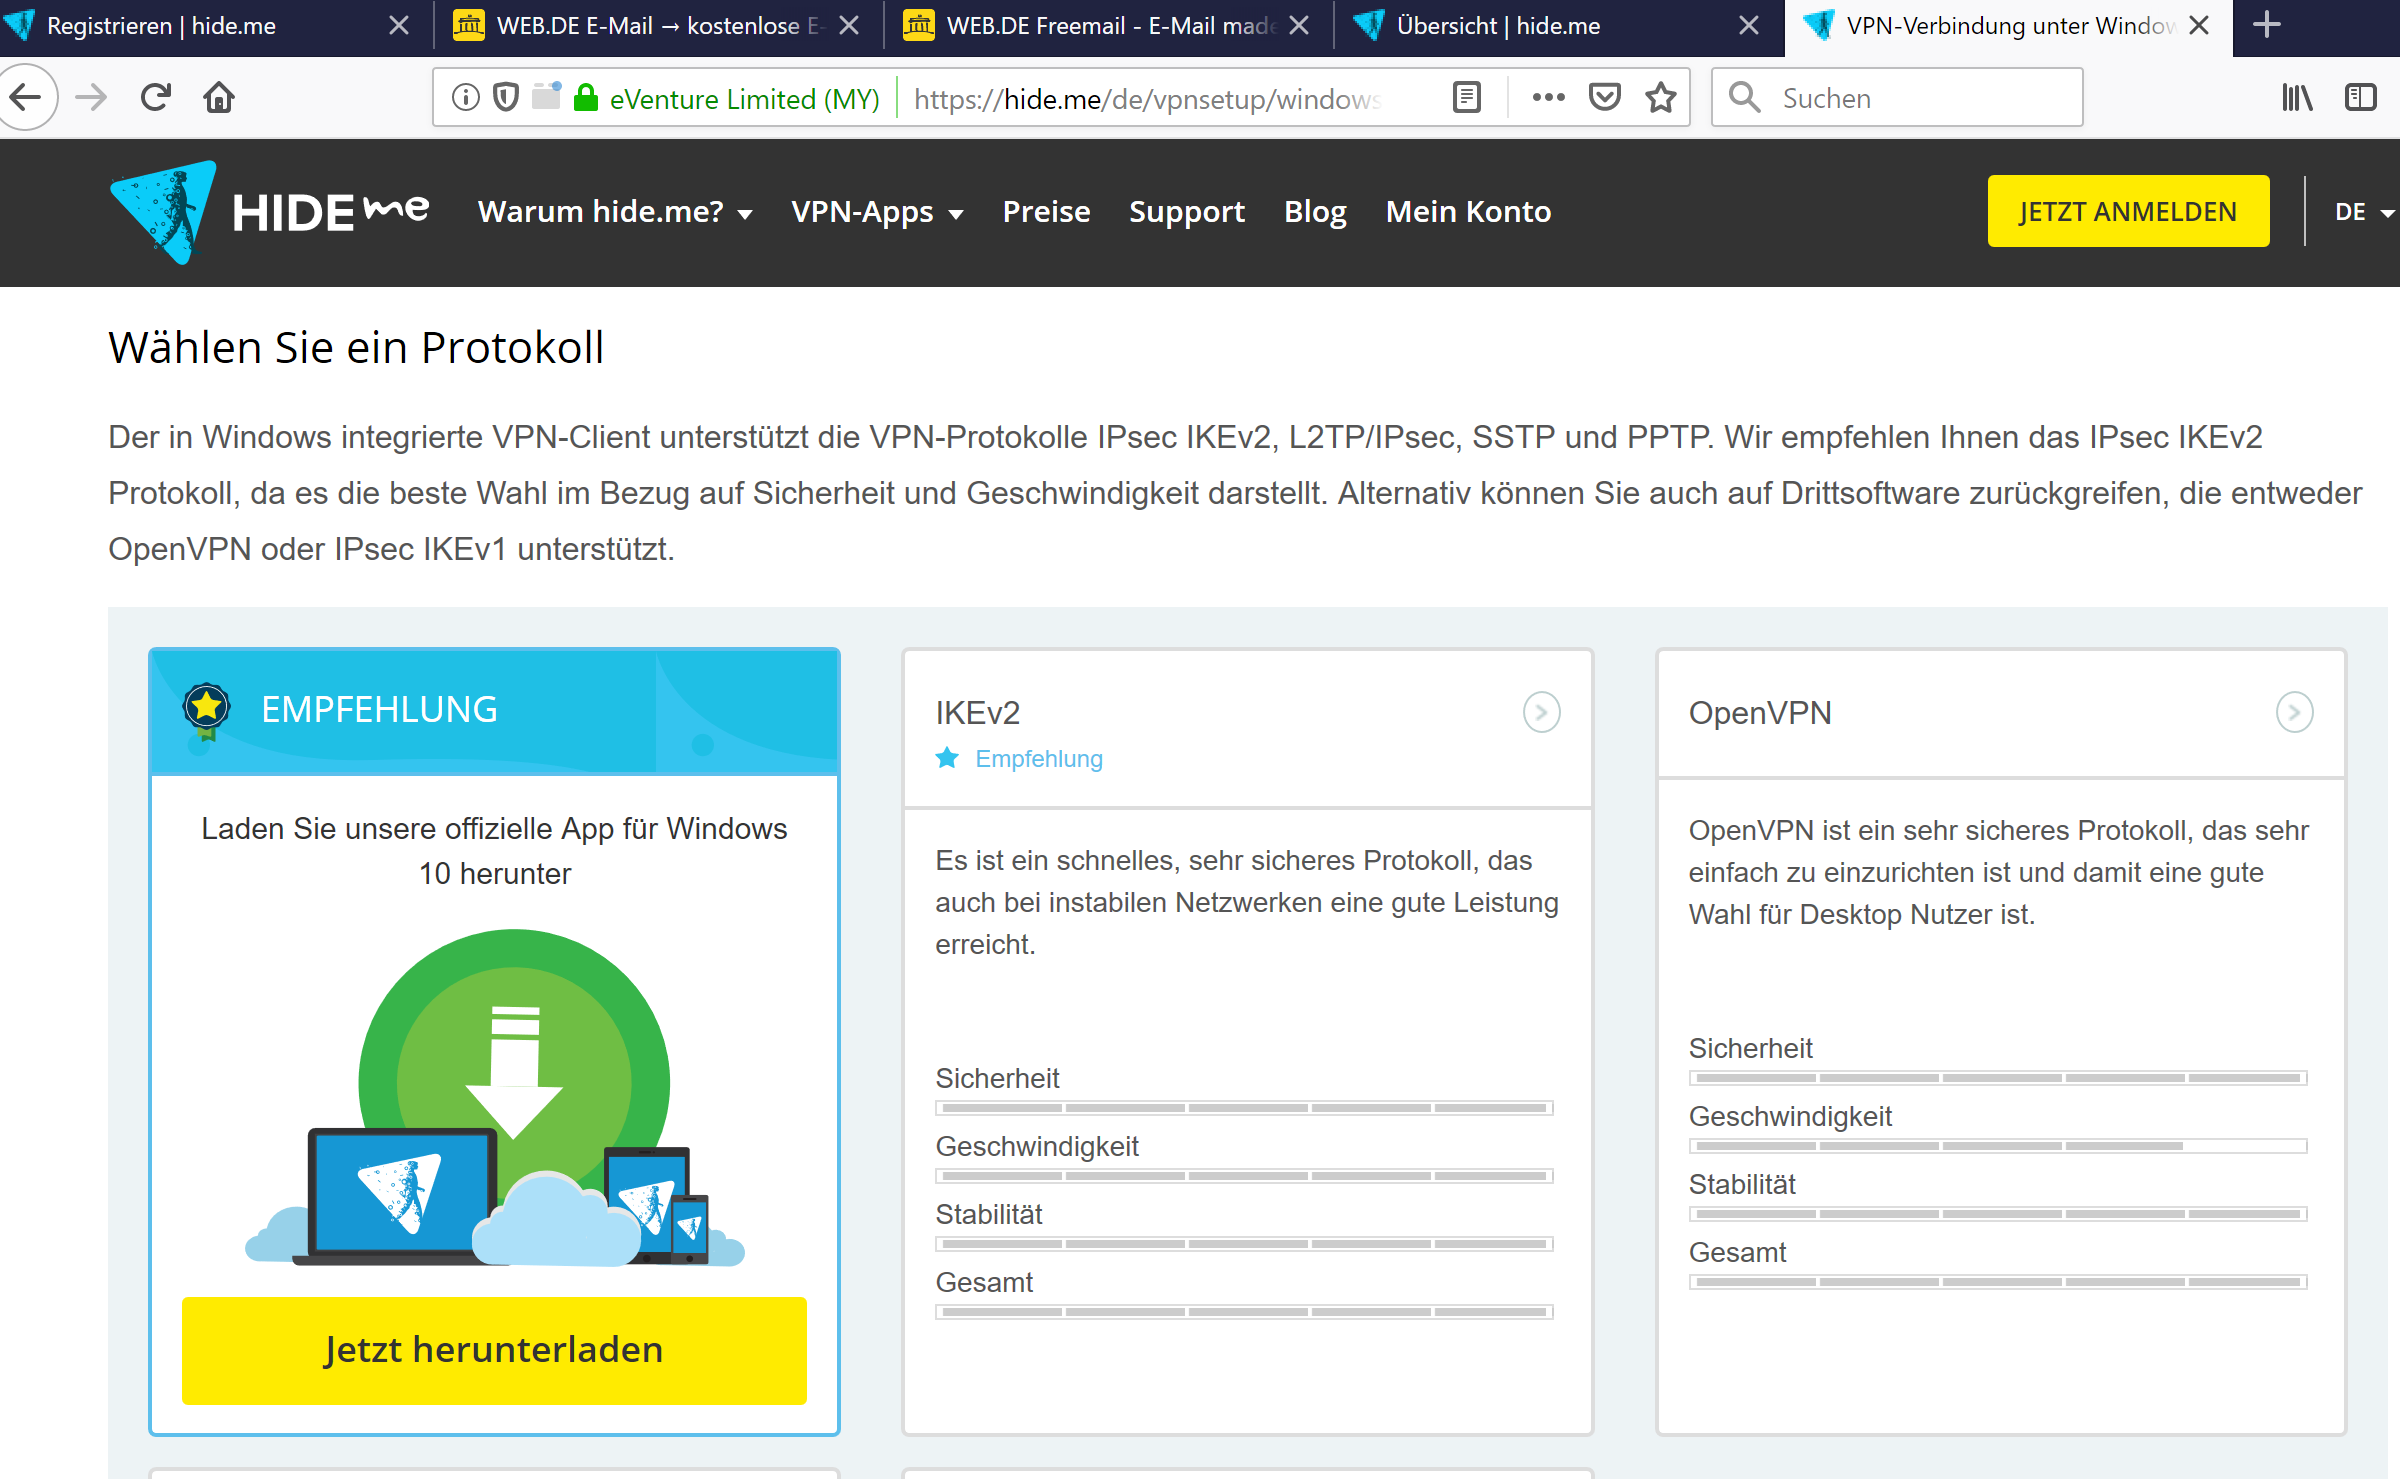Open tracking protection shield icon
The width and height of the screenshot is (2400, 1479).
click(x=507, y=97)
